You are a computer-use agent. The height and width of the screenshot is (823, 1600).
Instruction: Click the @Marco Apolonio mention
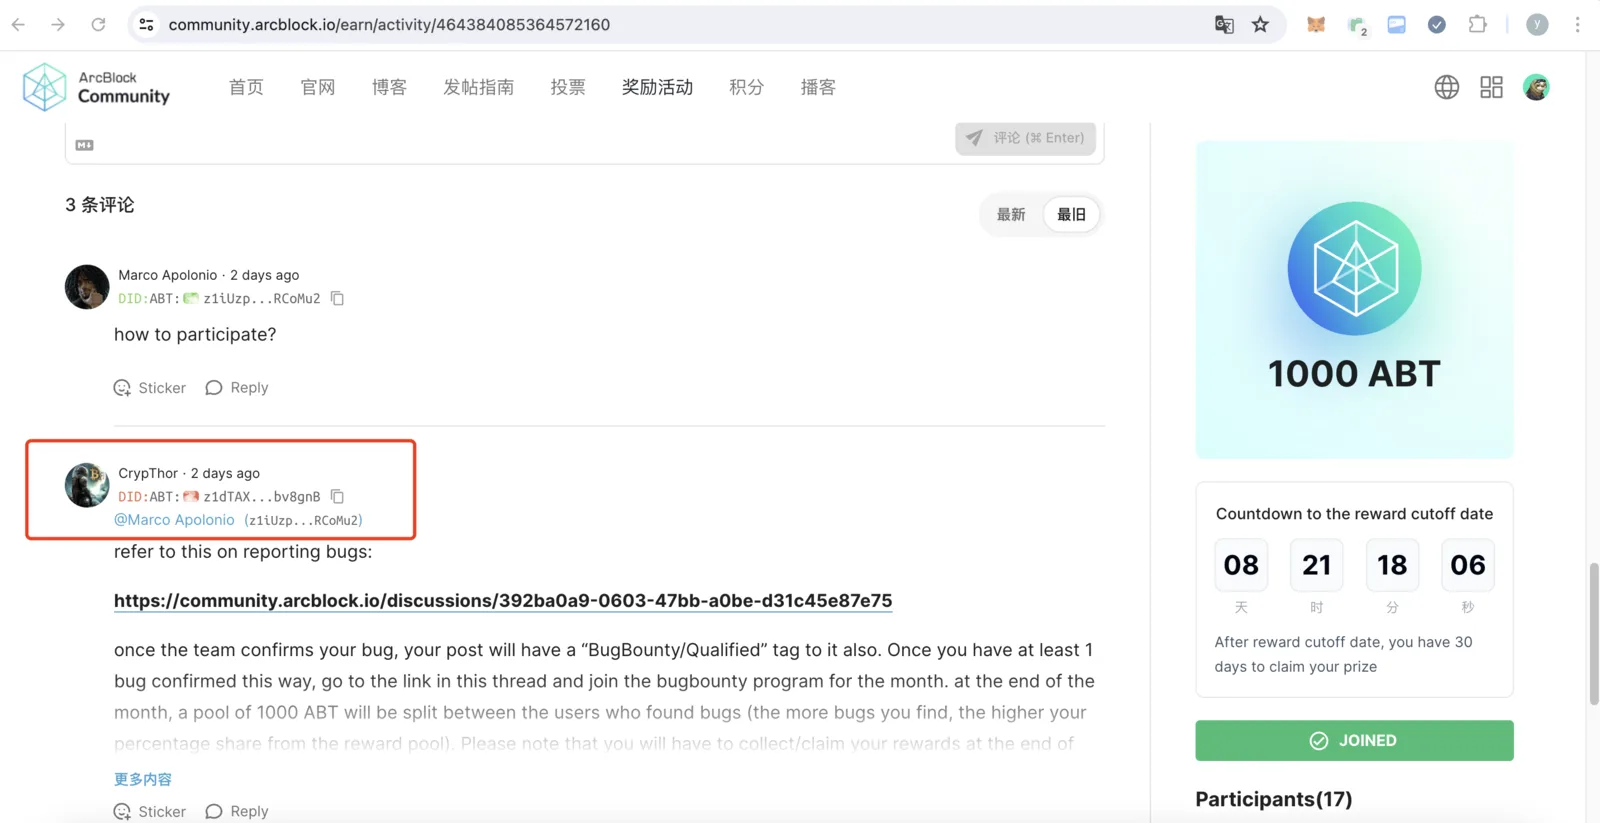tap(174, 520)
